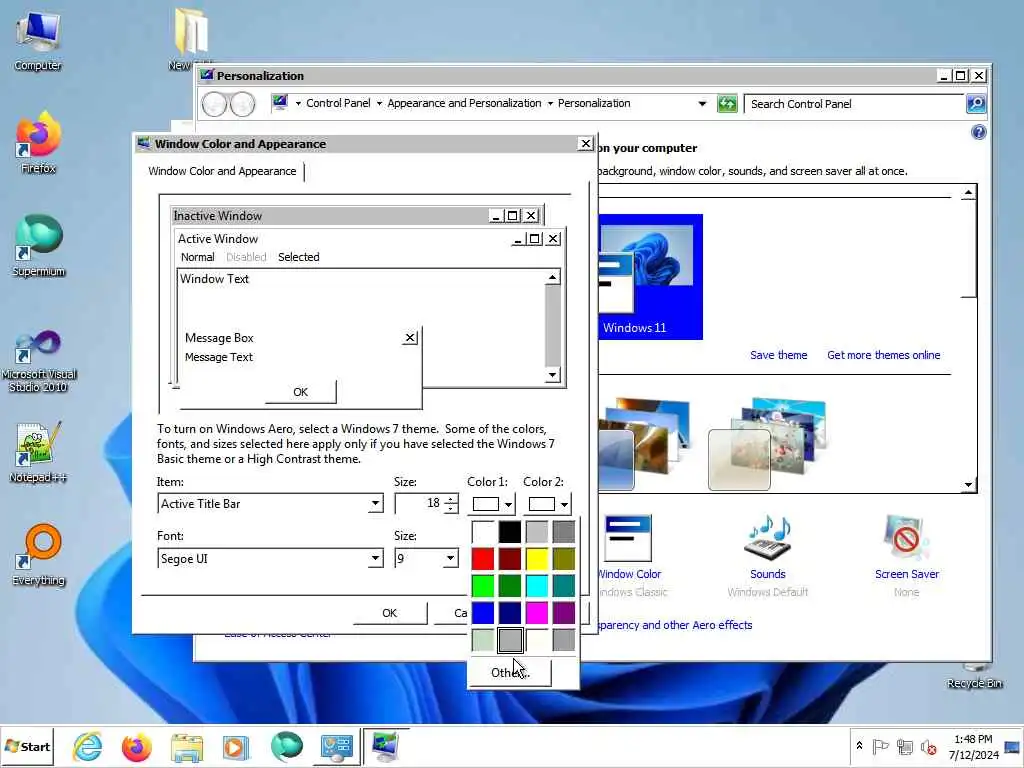
Task: Pick the bright blue color swatch
Action: pos(483,613)
